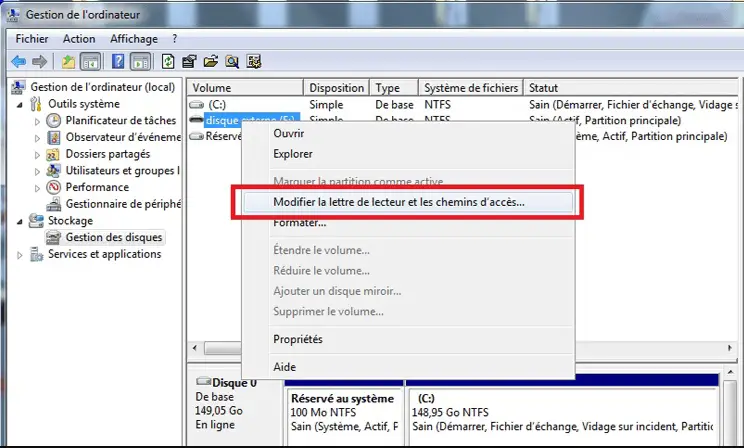Image resolution: width=744 pixels, height=448 pixels.
Task: Select the (C:) volume row
Action: [463, 104]
